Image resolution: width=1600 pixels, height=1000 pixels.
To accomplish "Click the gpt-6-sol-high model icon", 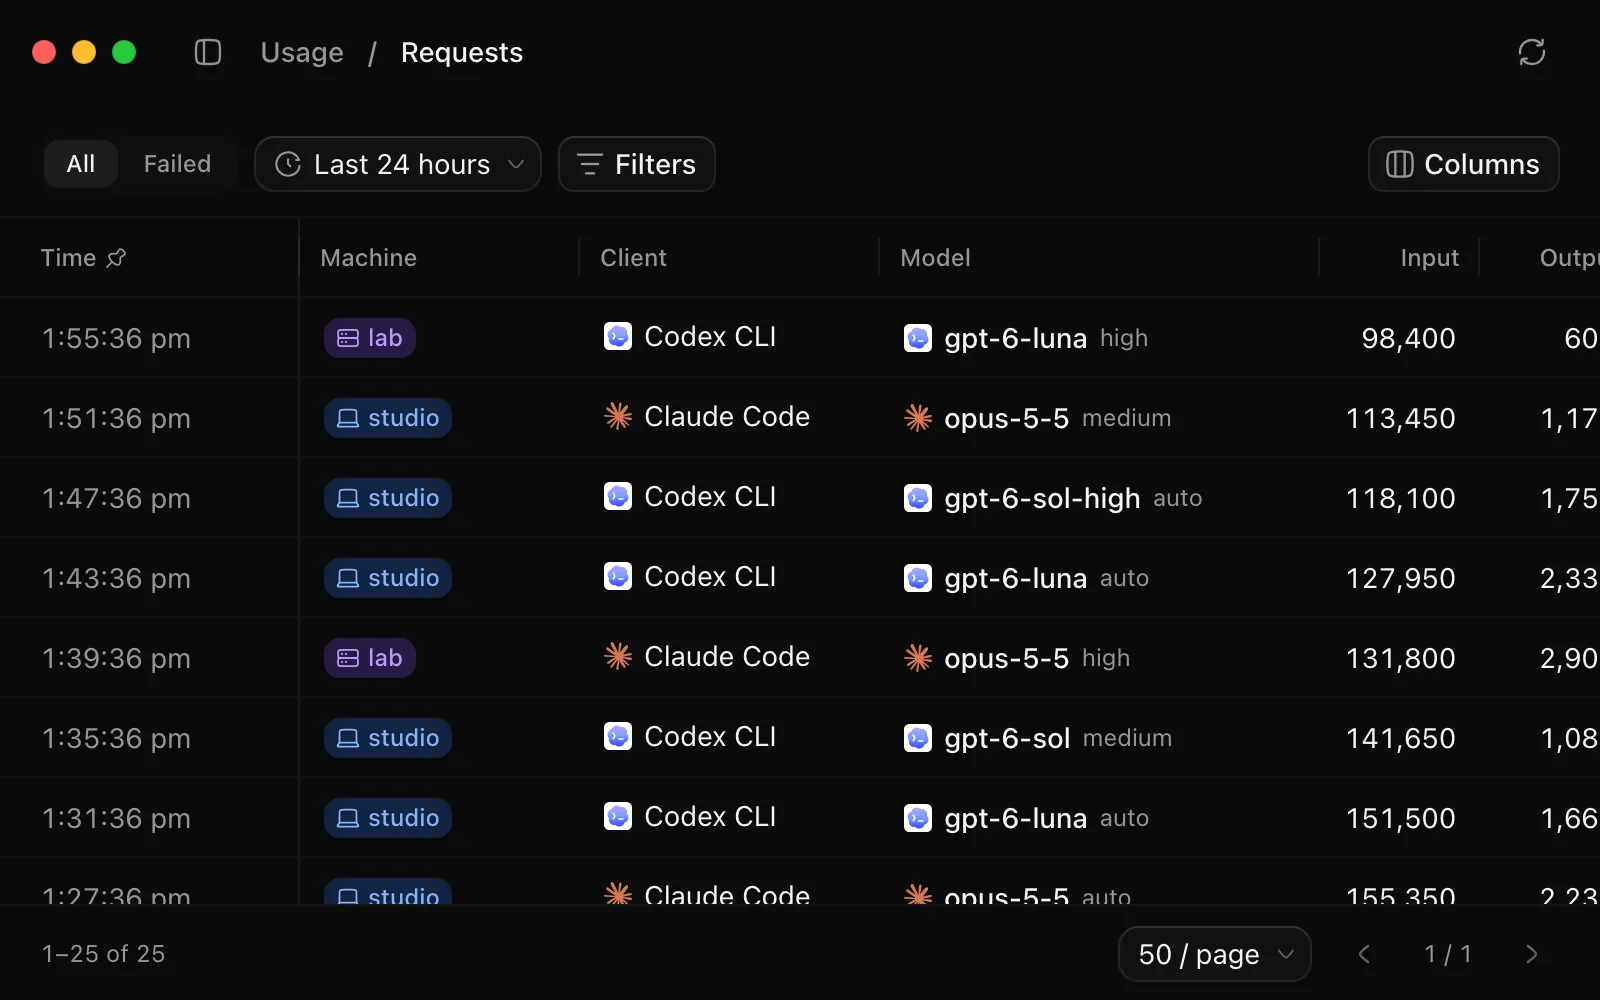I will point(918,498).
